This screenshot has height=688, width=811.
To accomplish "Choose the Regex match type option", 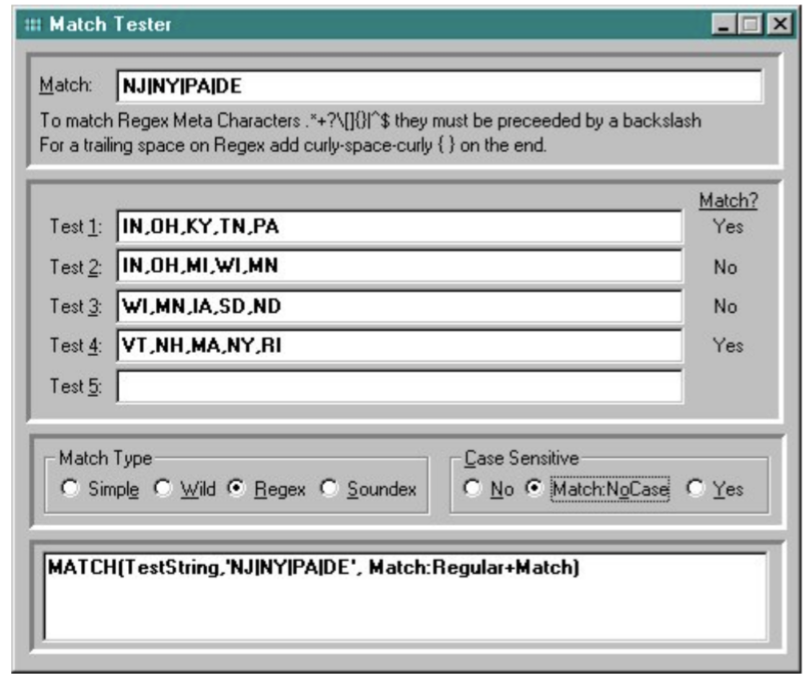I will click(x=235, y=489).
